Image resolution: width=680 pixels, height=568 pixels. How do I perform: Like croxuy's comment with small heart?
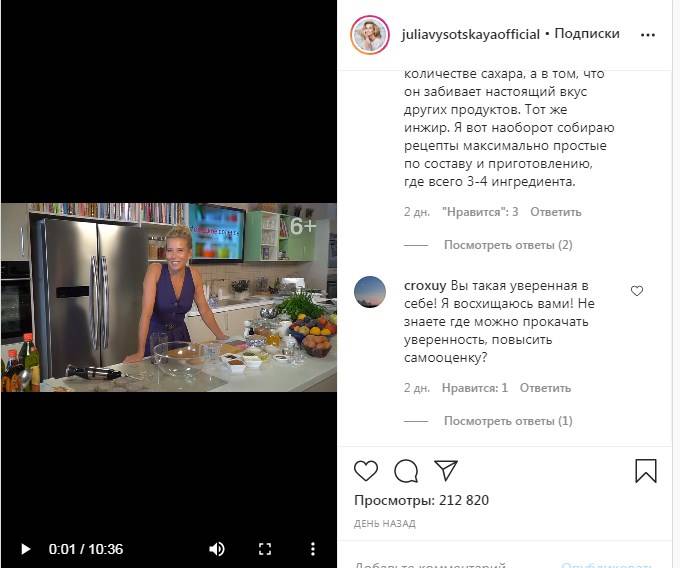click(x=637, y=291)
